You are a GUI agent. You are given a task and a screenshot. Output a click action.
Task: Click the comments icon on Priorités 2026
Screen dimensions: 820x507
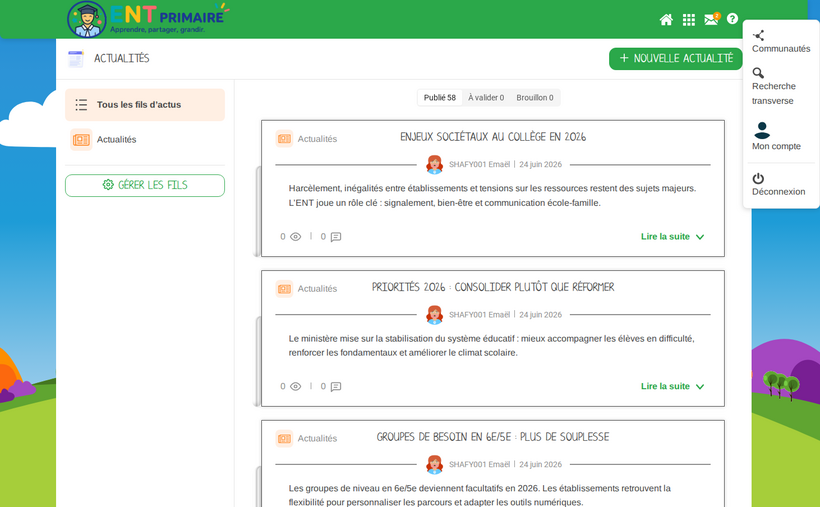336,386
